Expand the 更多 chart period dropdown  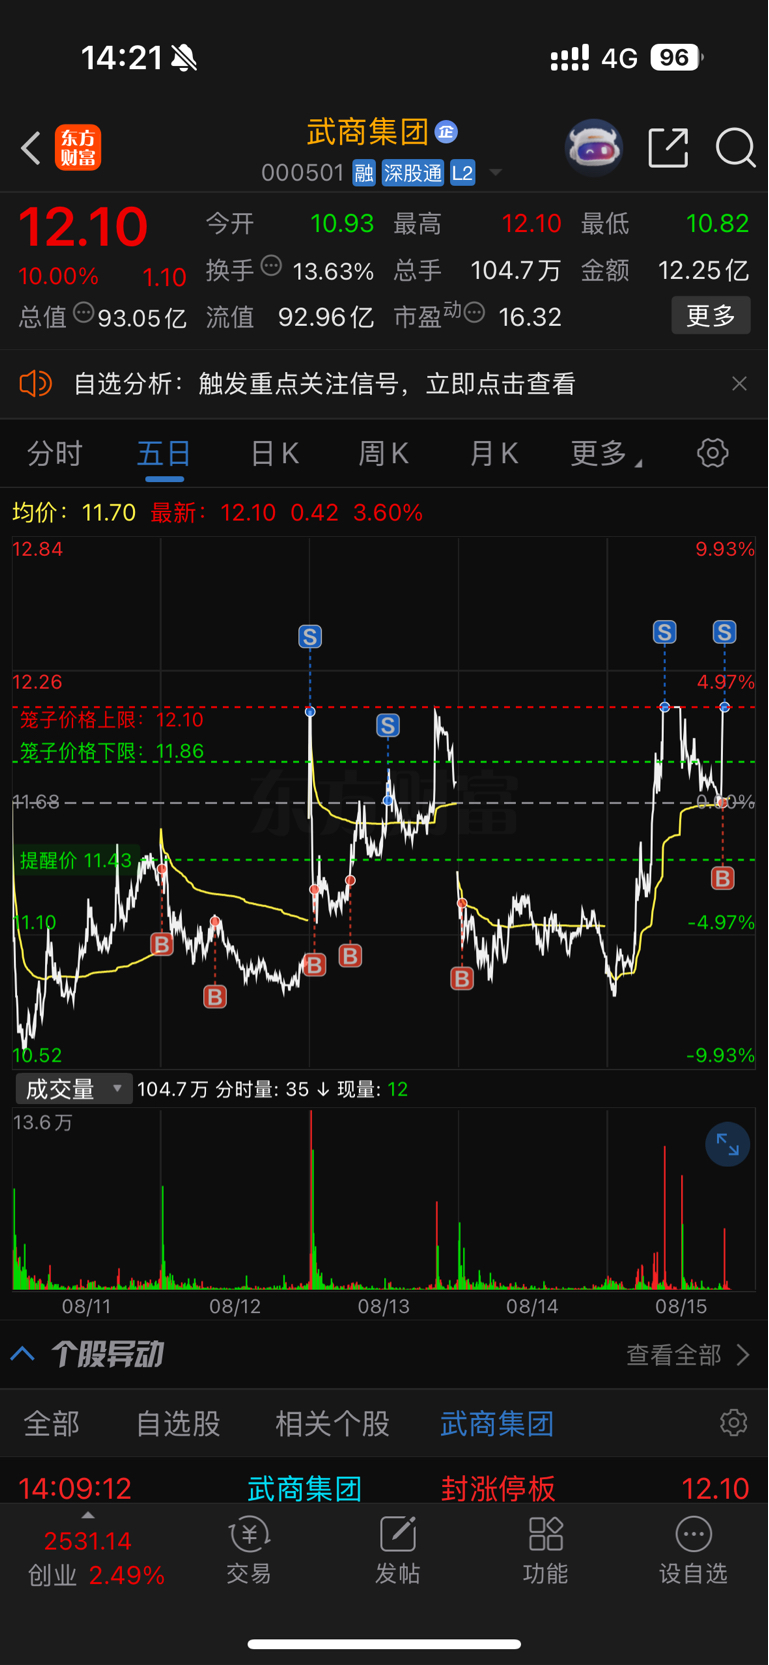coord(605,454)
